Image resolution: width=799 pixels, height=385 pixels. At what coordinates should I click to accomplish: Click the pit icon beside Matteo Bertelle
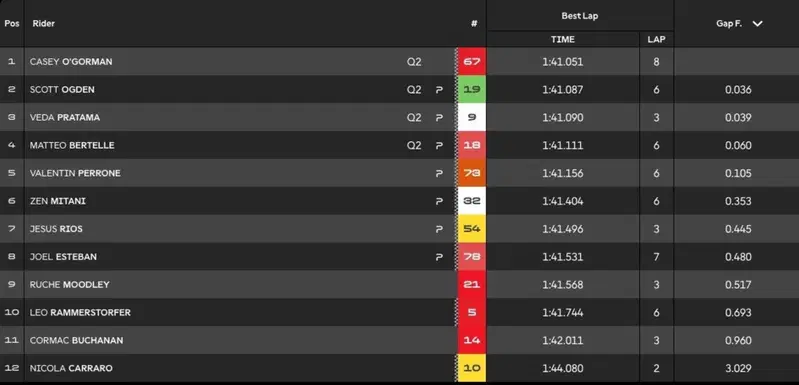(439, 146)
